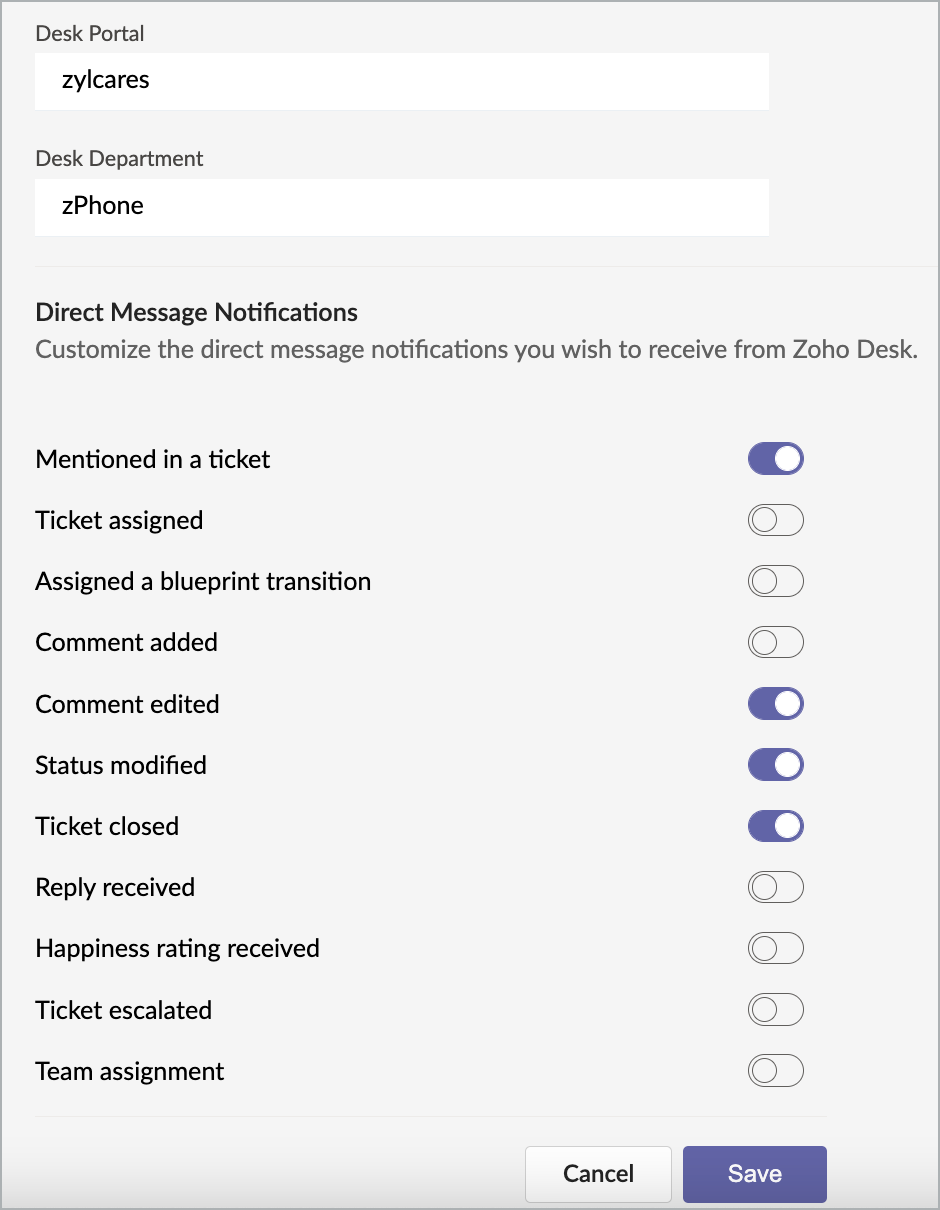Toggle on Team assignment notifications

[776, 1071]
